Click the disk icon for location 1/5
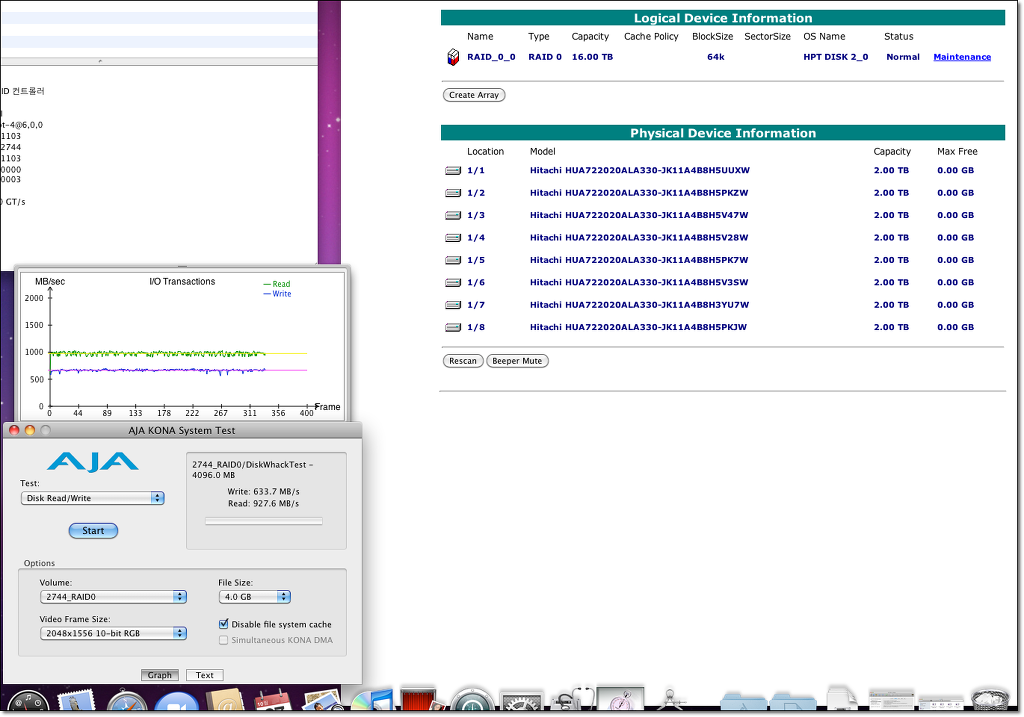 coord(453,261)
